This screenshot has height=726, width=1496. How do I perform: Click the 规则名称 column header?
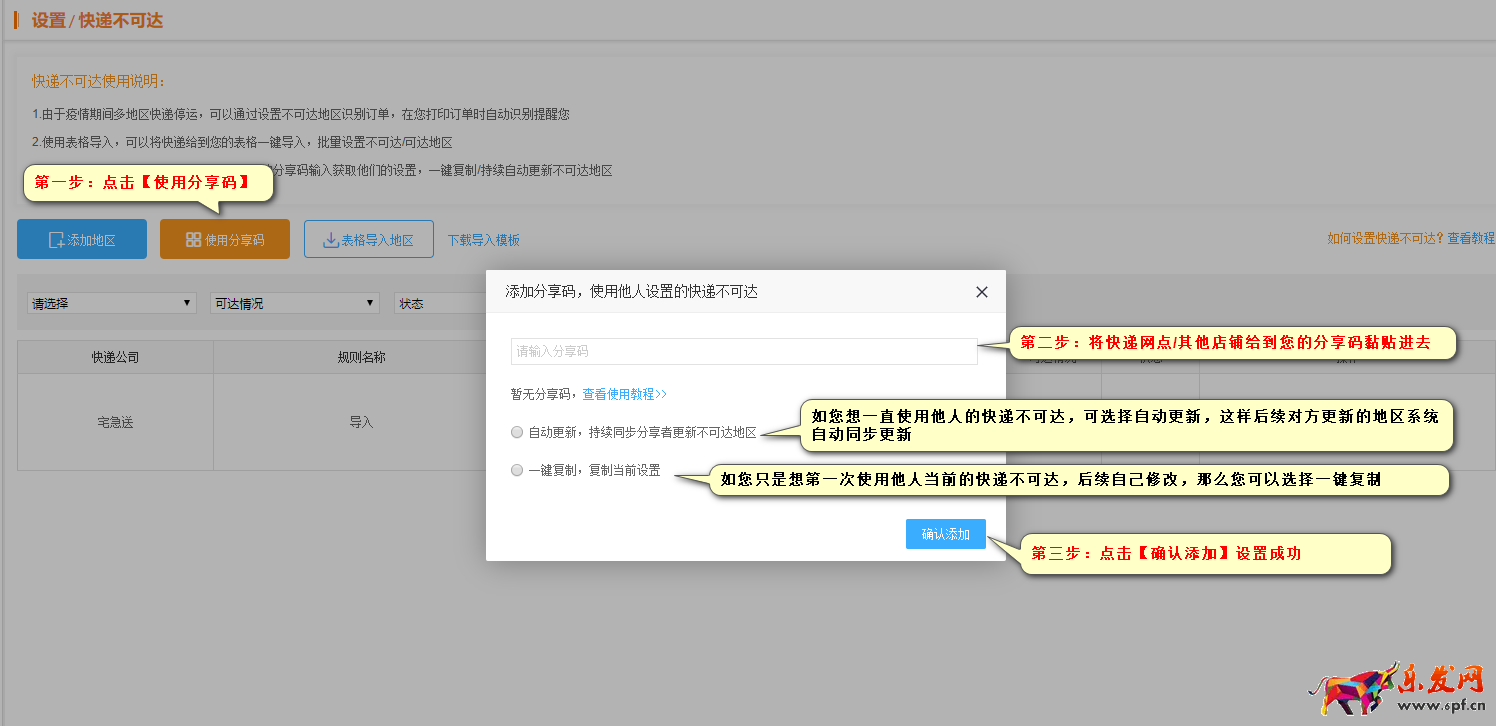tap(361, 357)
